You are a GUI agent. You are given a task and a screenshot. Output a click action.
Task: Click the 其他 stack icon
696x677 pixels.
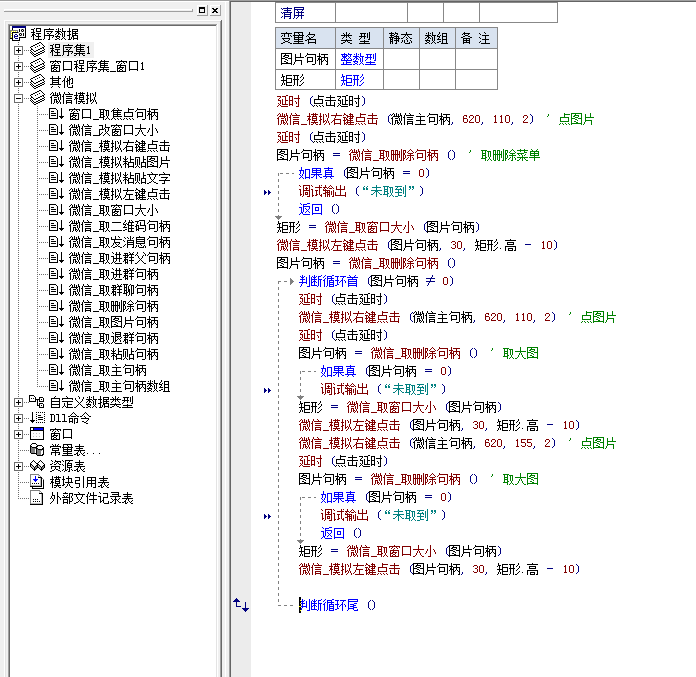coord(37,82)
